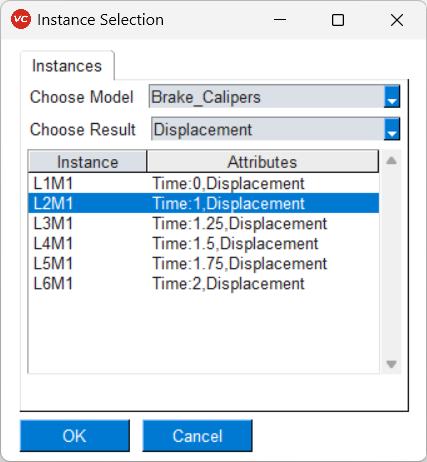Switch to the Instances tab
Viewport: 427px width, 462px height.
[x=67, y=66]
